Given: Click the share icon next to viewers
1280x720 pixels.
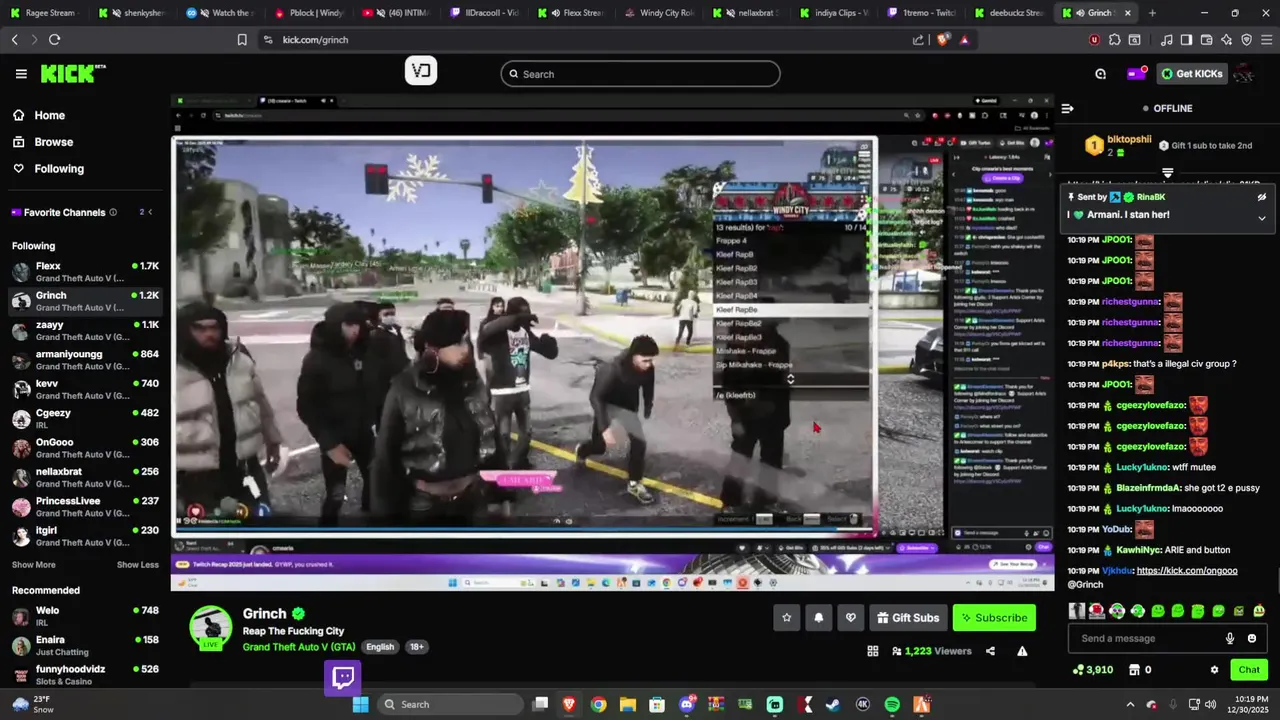Looking at the screenshot, I should (x=990, y=651).
